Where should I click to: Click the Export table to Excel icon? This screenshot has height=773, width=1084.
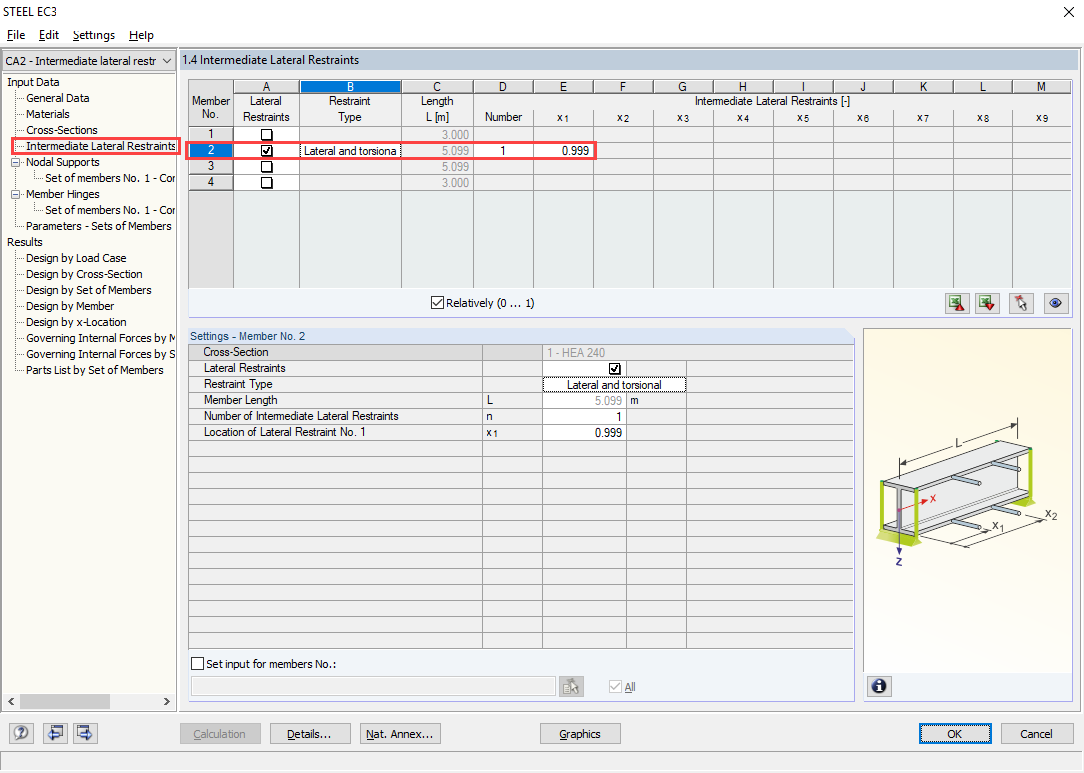[957, 303]
